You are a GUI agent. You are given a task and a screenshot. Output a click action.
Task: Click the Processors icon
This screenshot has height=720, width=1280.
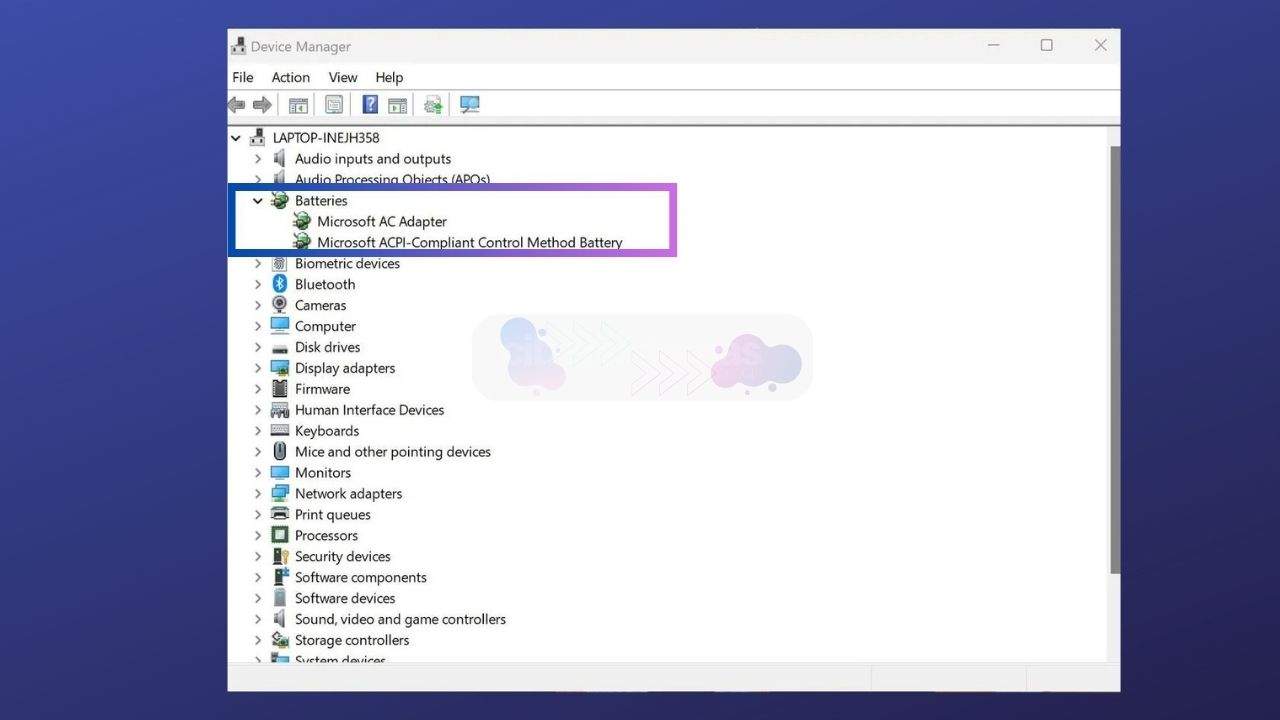click(280, 536)
